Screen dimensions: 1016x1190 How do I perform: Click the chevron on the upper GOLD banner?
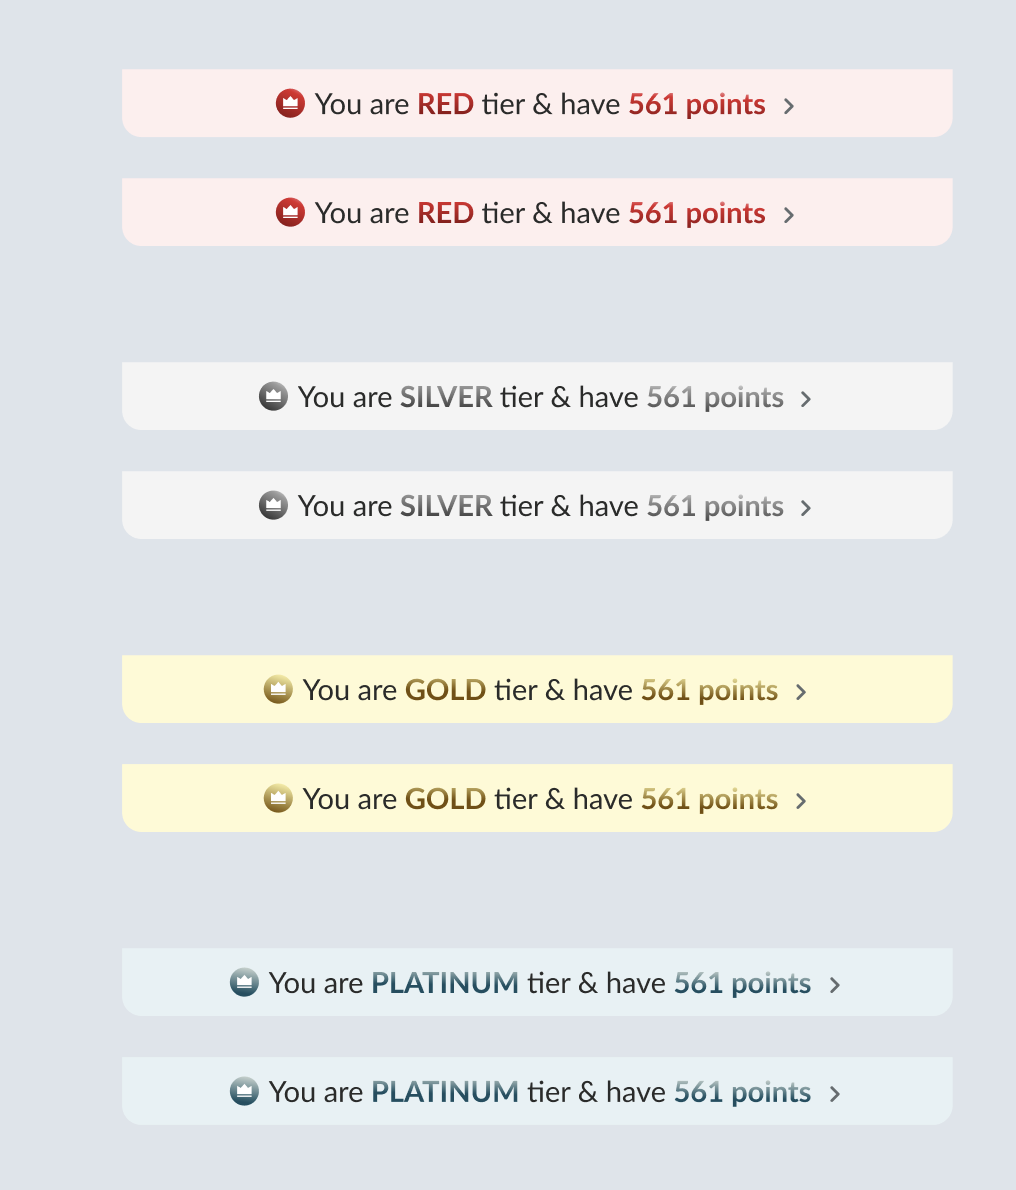click(x=801, y=691)
